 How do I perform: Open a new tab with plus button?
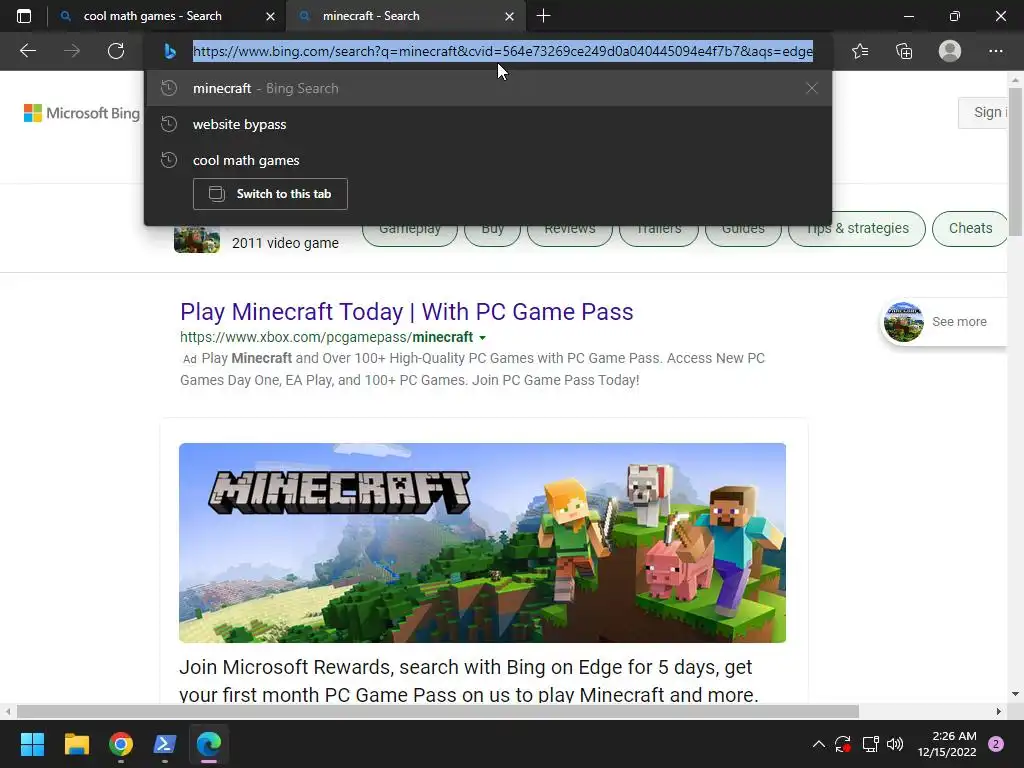(543, 16)
